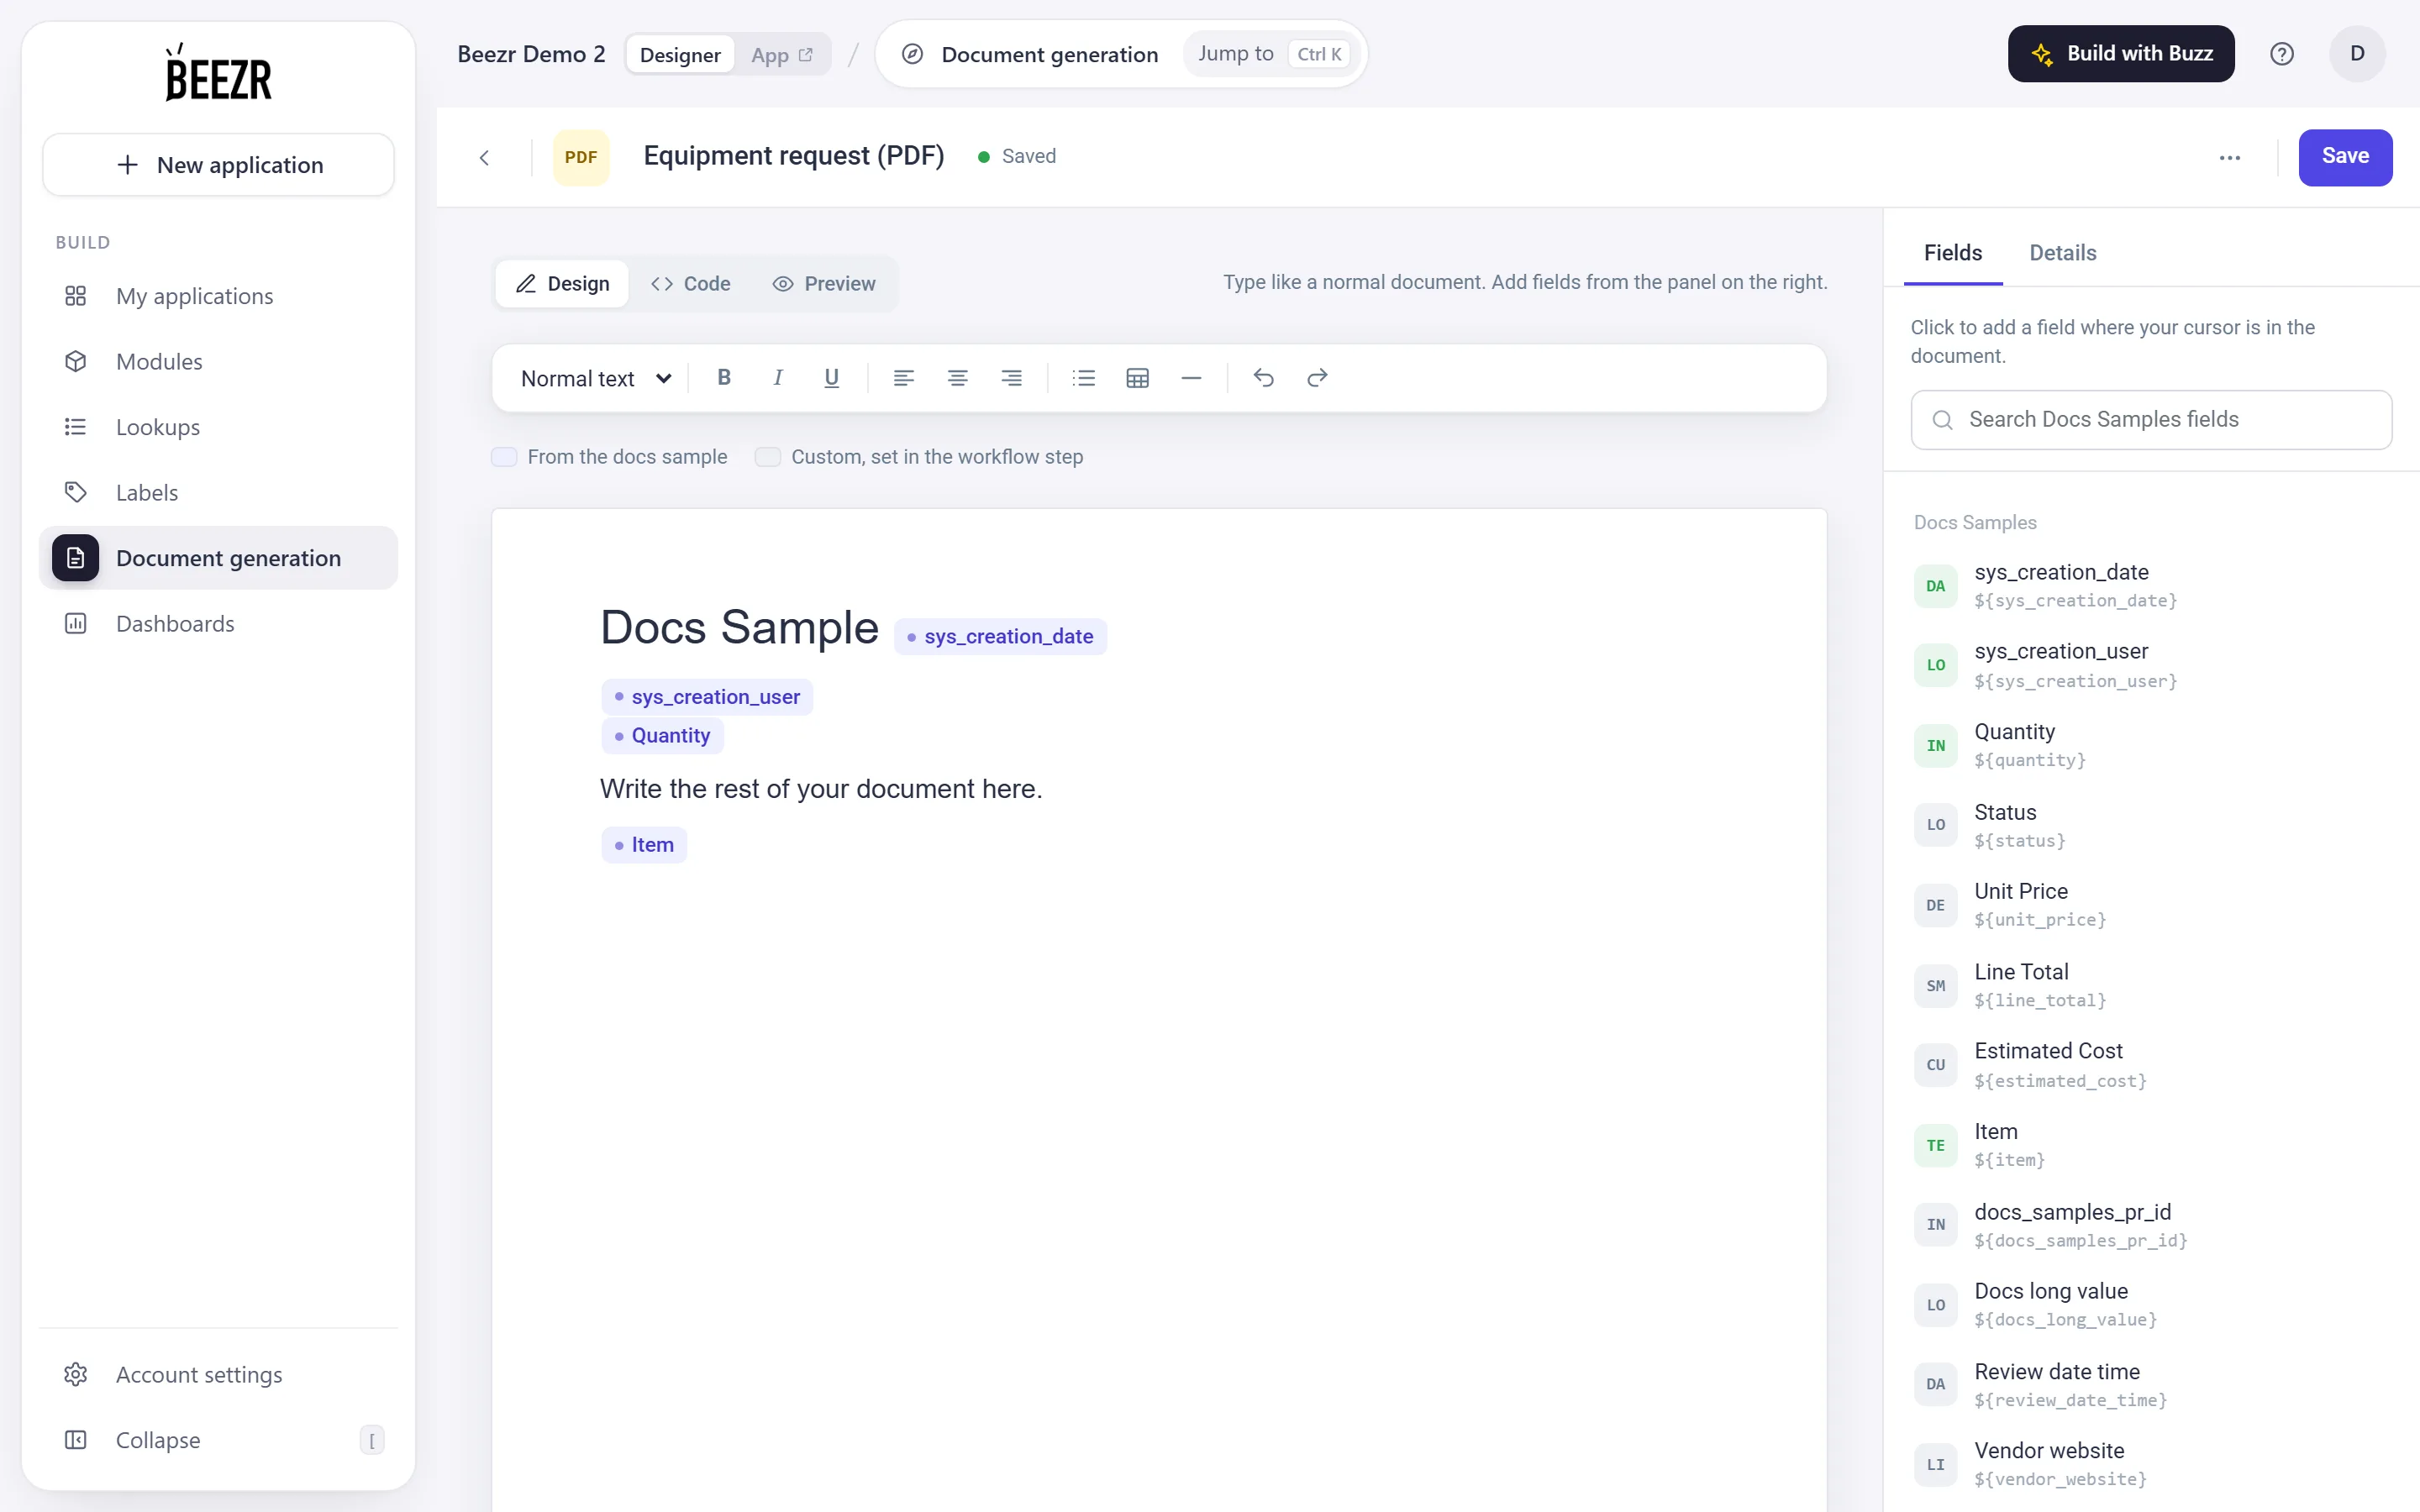This screenshot has height=1512, width=2420.
Task: Select the sys_creation_date chip in document
Action: (x=1000, y=637)
